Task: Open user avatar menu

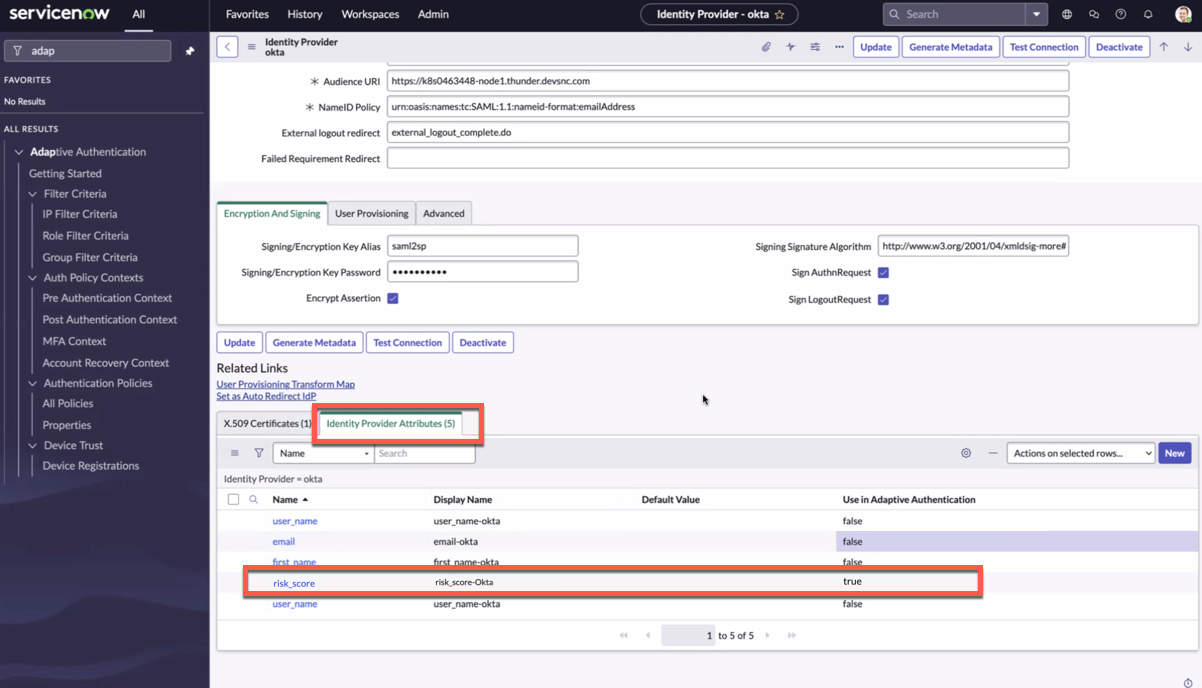Action: coord(1183,15)
